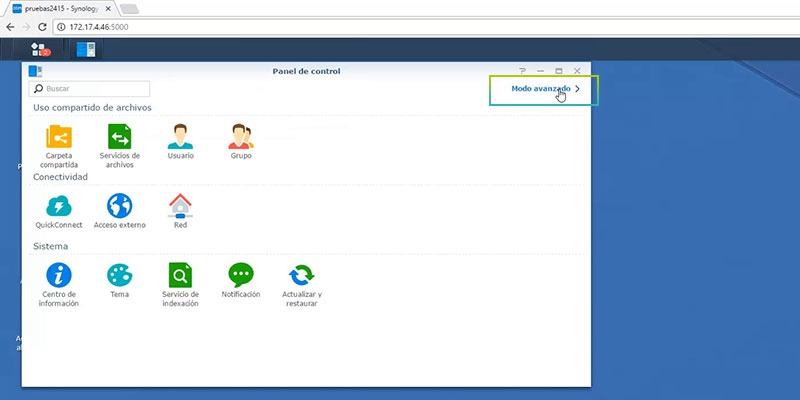Click the site info icon in address bar
Image resolution: width=800 pixels, height=400 pixels.
click(62, 27)
